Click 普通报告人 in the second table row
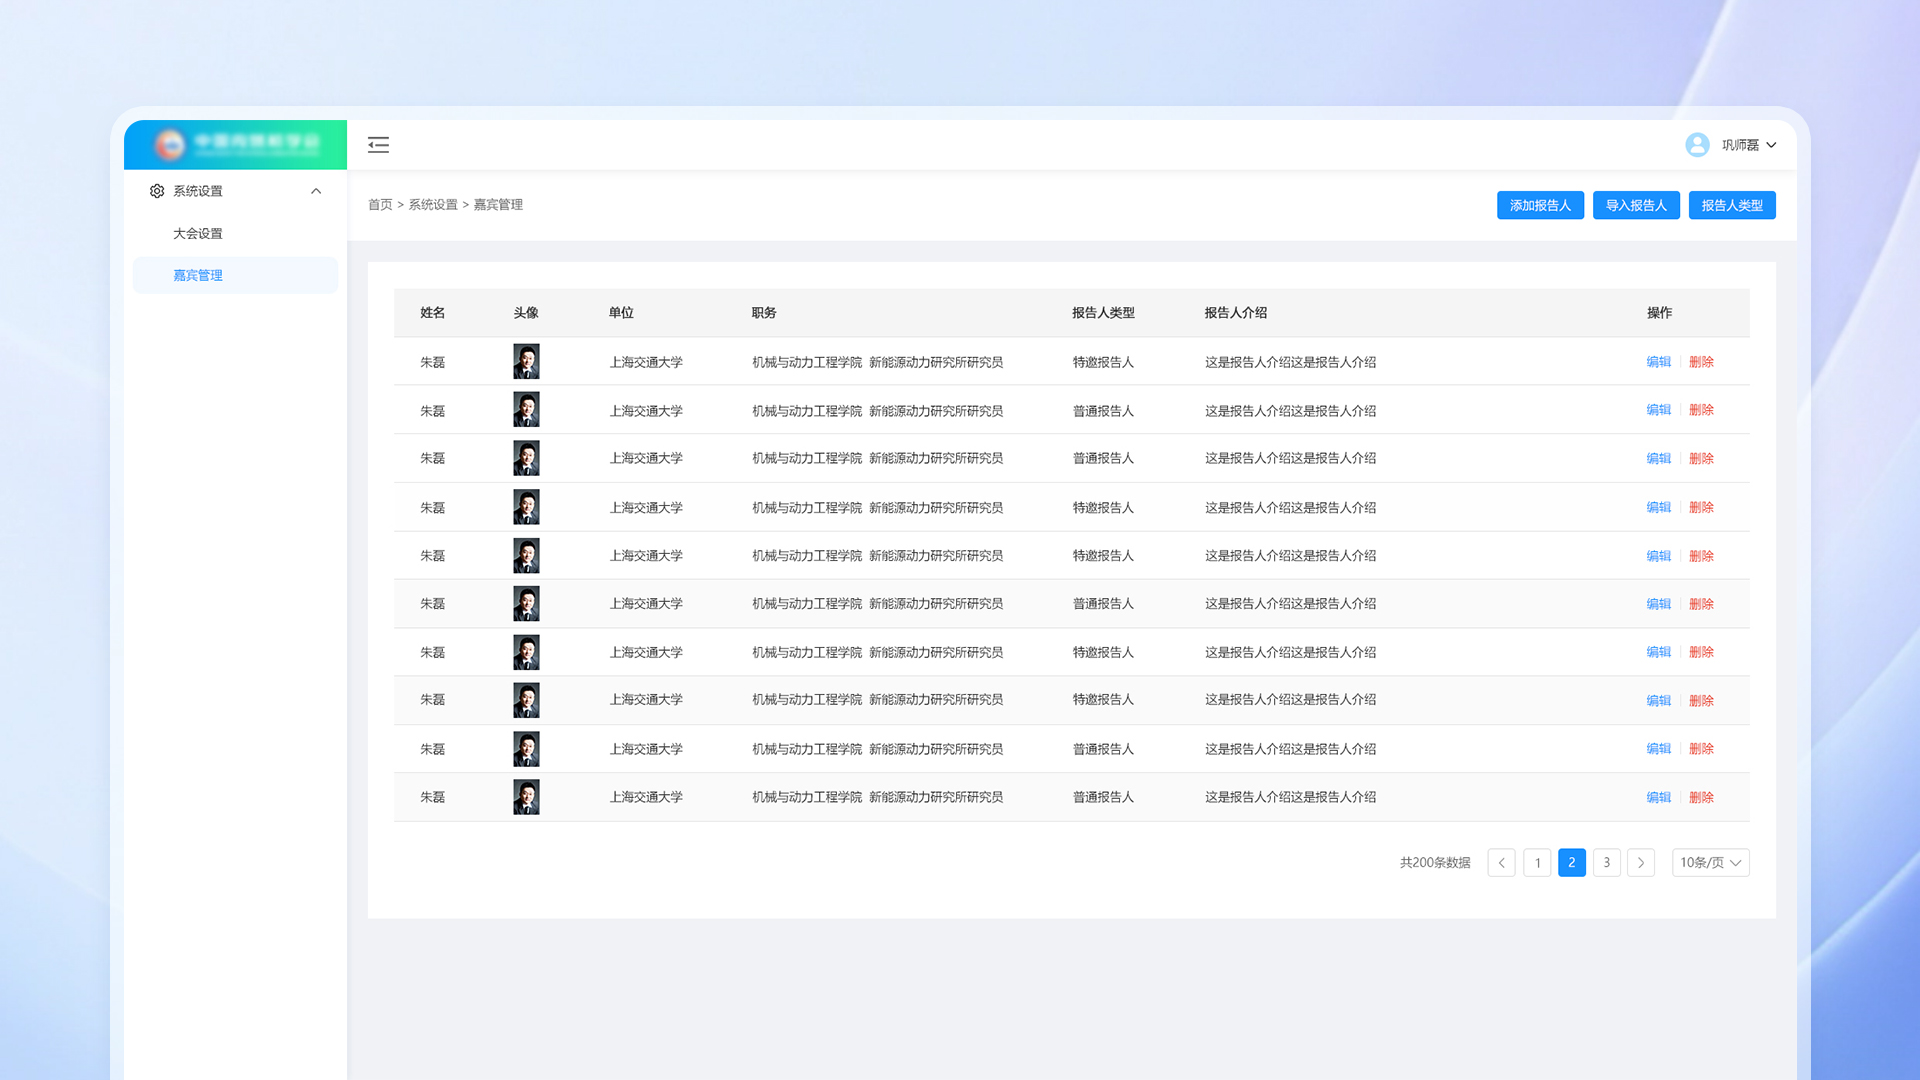The width and height of the screenshot is (1920, 1080). pos(1103,411)
